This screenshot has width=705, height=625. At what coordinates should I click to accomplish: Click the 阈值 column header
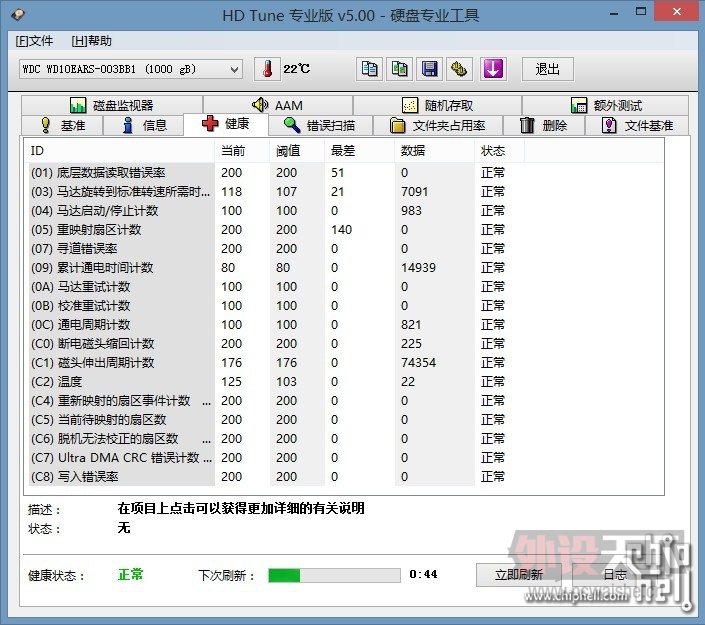(297, 151)
